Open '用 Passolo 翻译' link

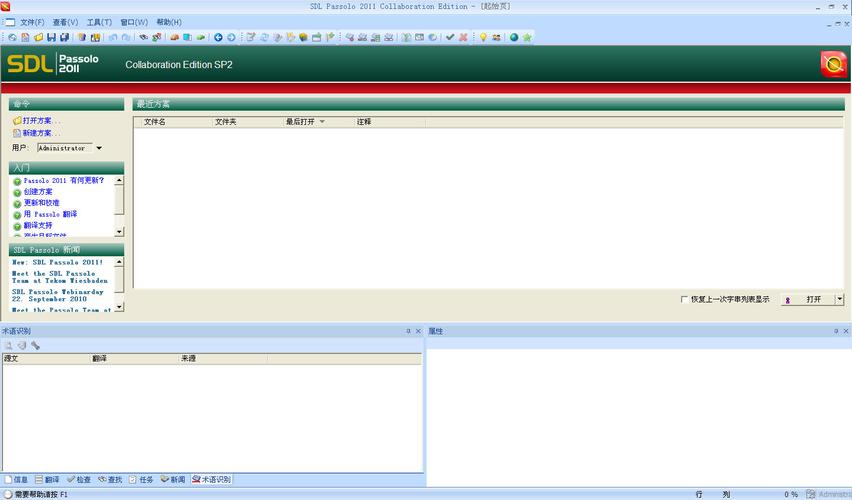point(50,214)
